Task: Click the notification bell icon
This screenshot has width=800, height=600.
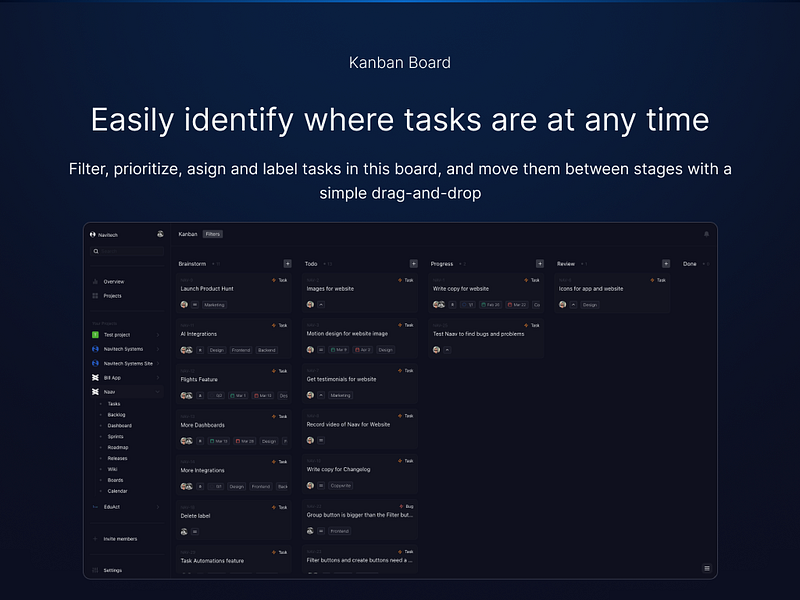Action: click(x=707, y=234)
